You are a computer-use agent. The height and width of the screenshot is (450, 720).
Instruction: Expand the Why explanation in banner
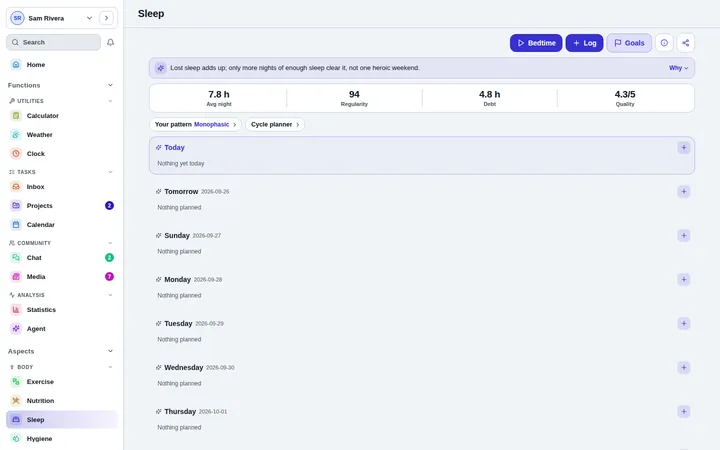(x=678, y=68)
